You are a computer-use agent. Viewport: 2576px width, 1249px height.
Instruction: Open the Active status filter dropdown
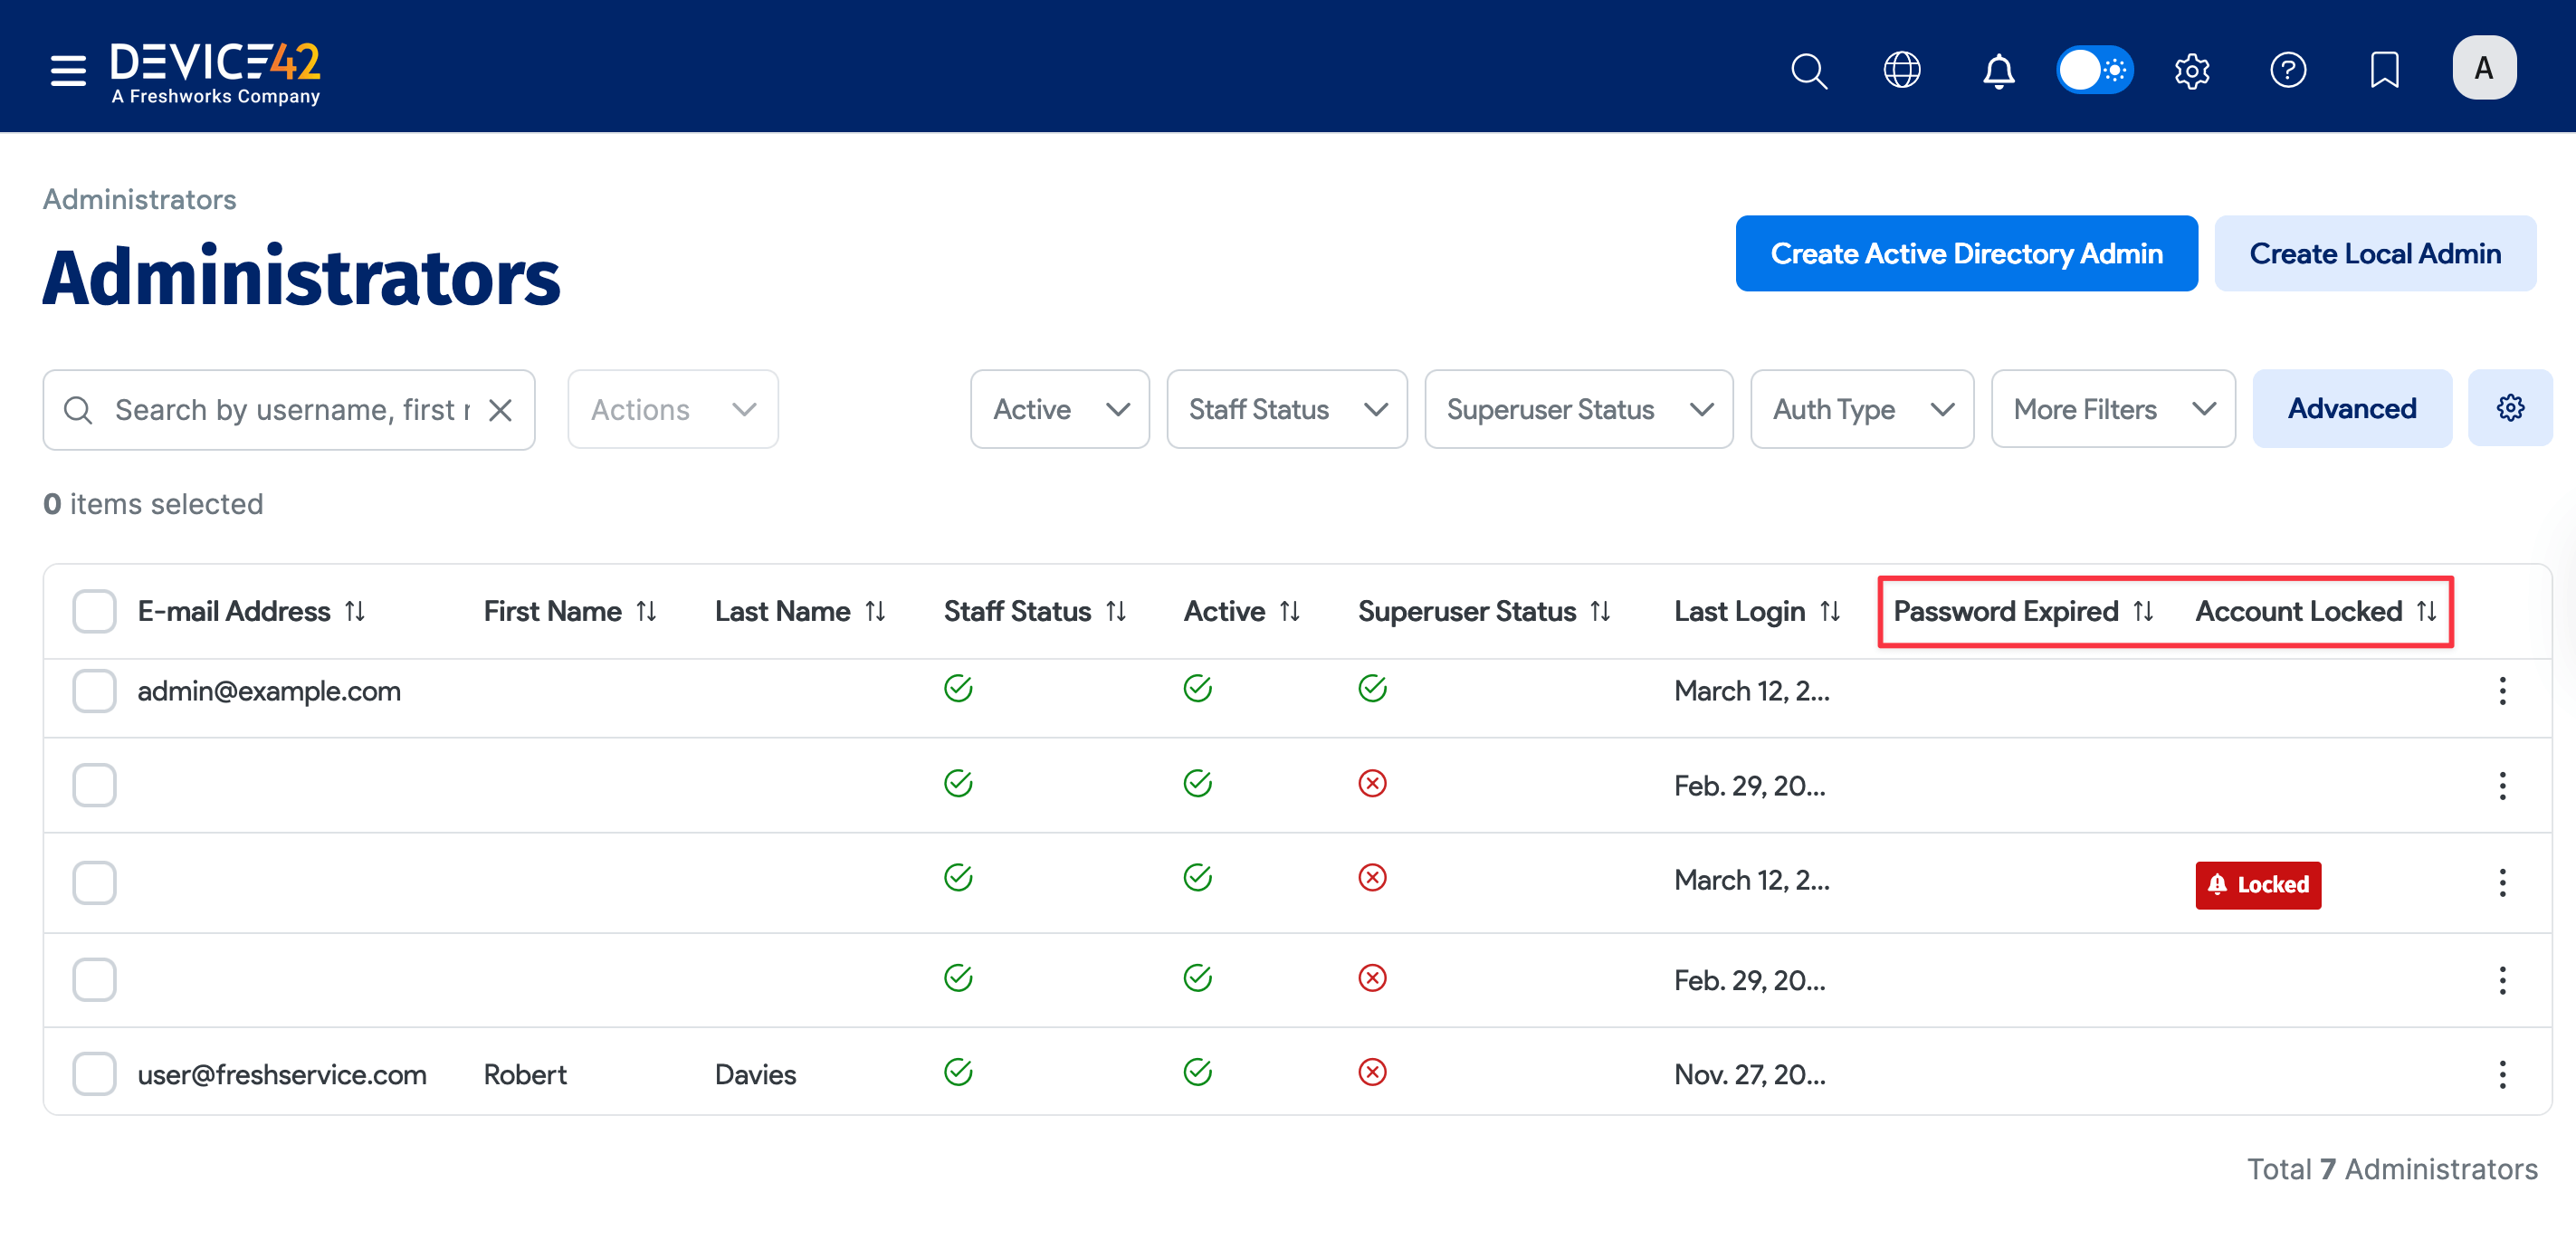tap(1059, 409)
